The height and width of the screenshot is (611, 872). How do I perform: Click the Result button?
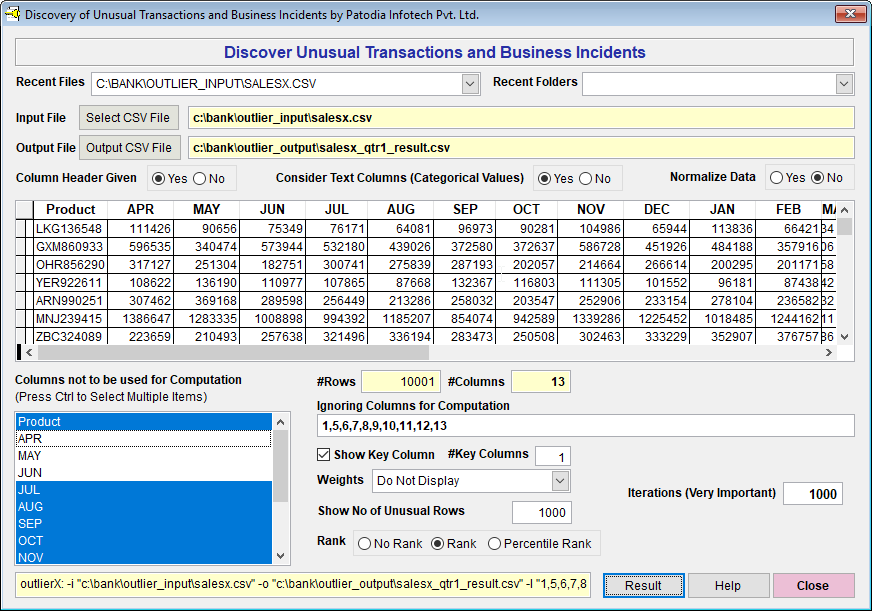tap(643, 586)
